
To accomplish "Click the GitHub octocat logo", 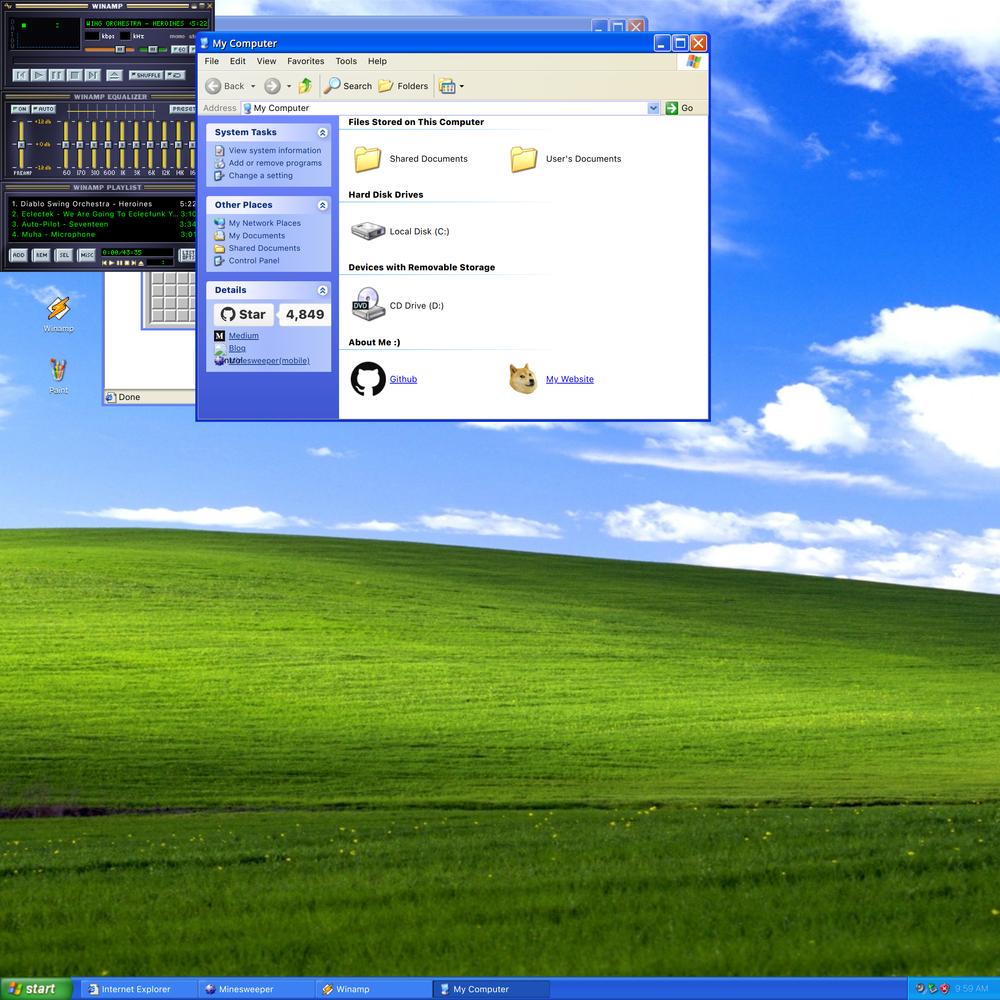I will [368, 379].
